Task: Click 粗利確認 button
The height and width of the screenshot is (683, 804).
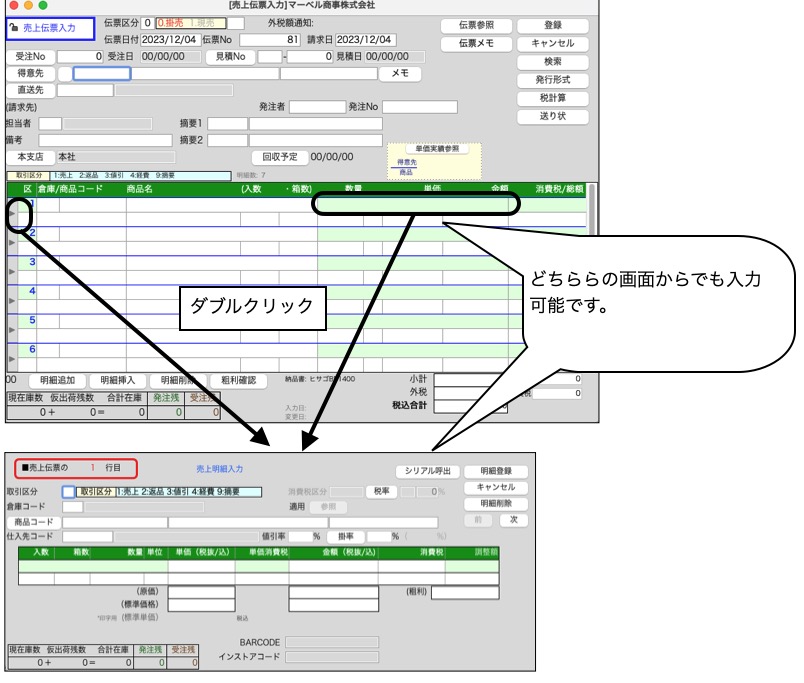Action: [238, 380]
